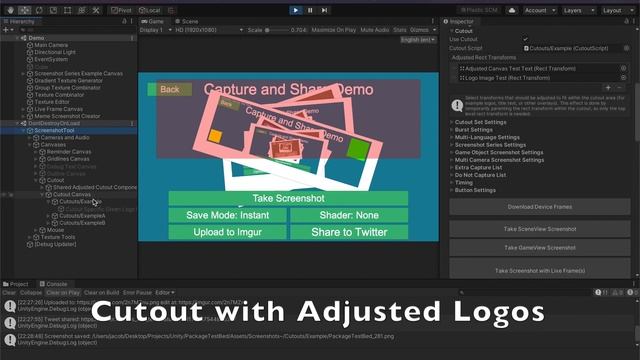The height and width of the screenshot is (360, 640).
Task: Remove an Adjusted Rect Transforms list entry
Action: click(619, 87)
